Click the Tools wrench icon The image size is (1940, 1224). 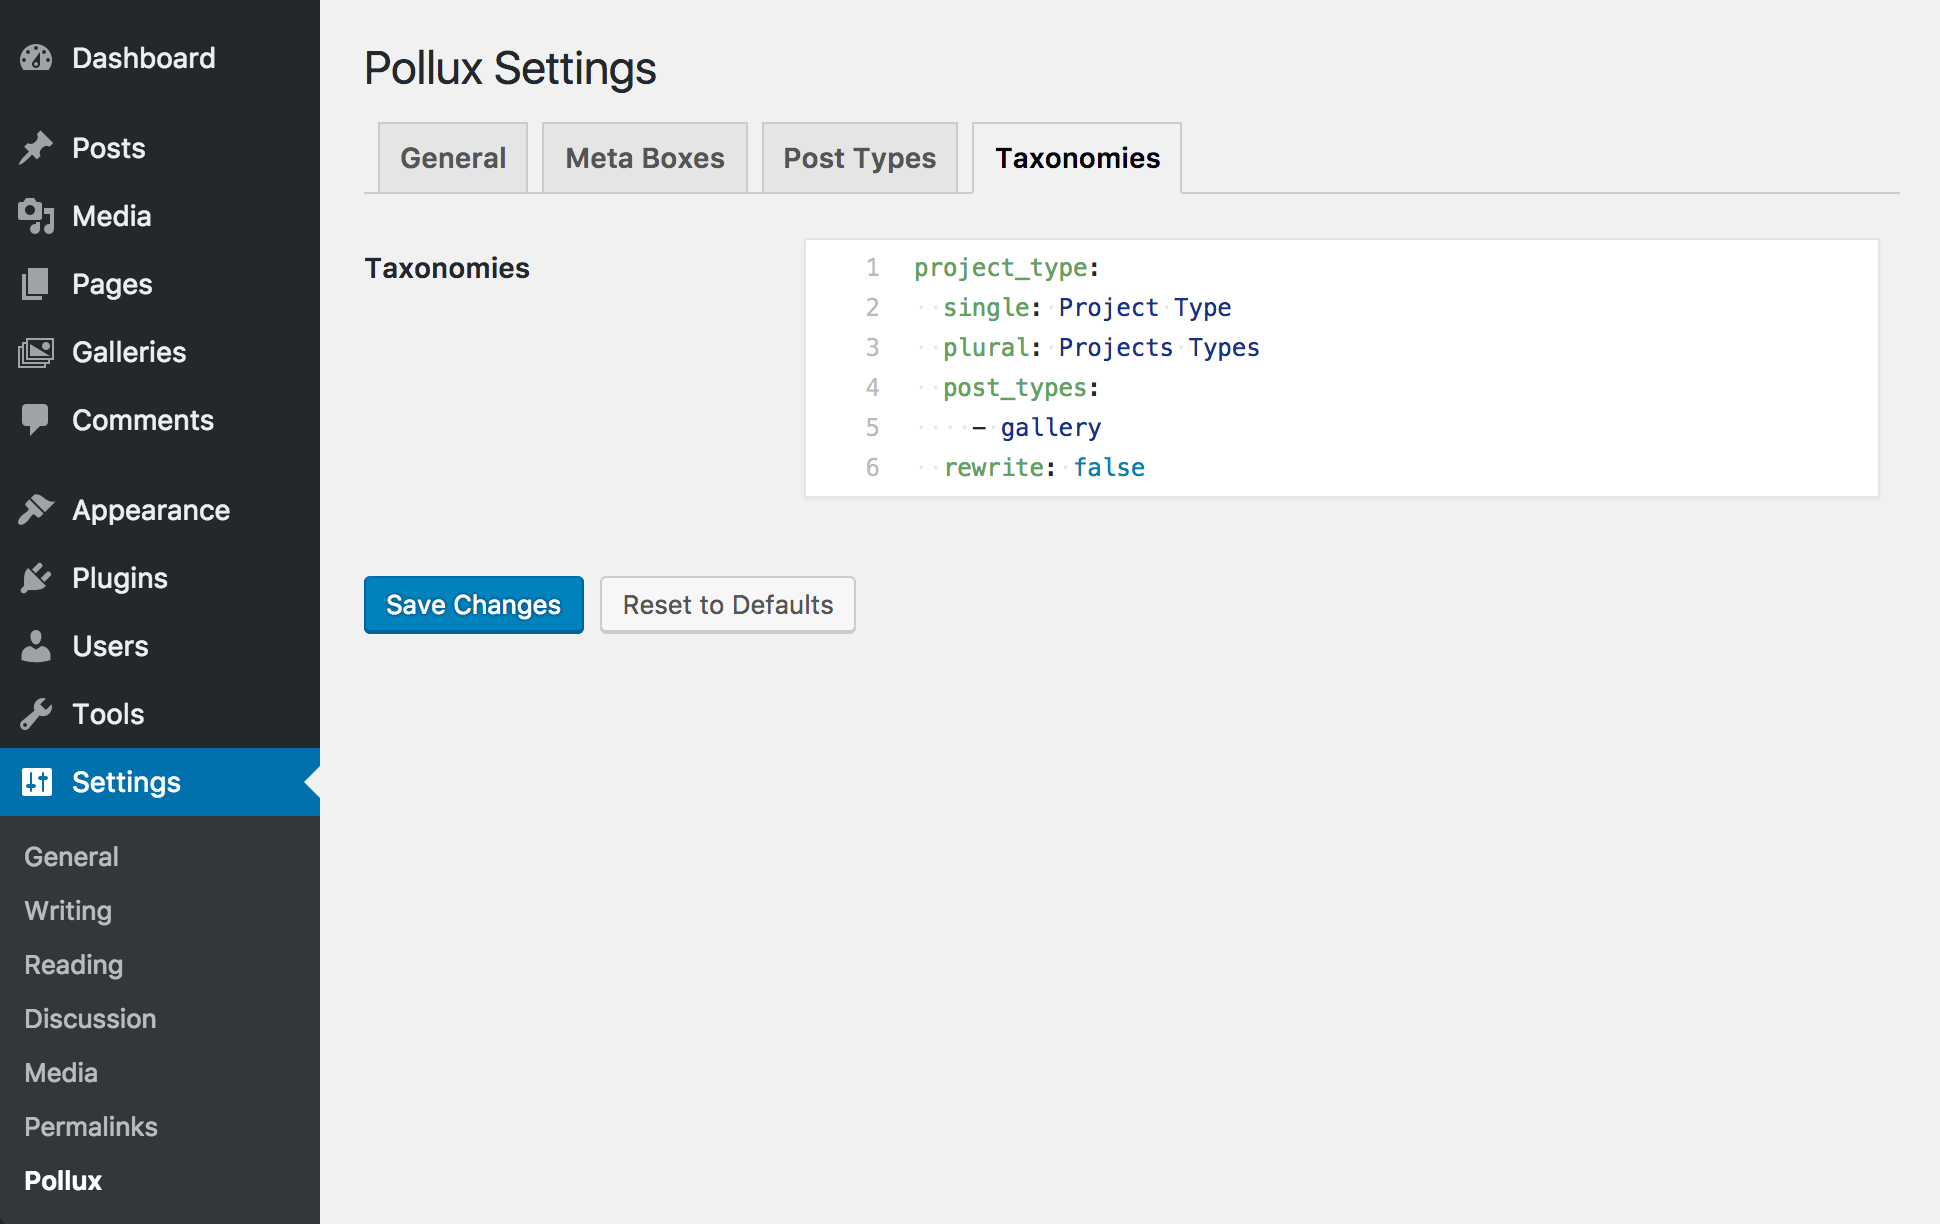click(x=36, y=714)
